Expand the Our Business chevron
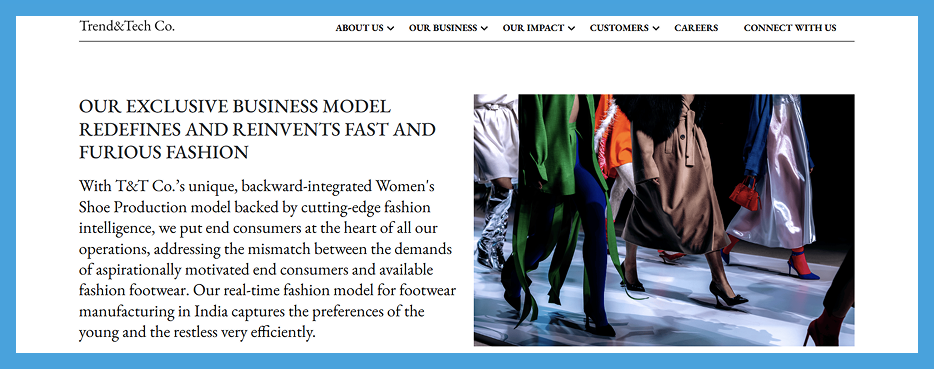 click(484, 28)
